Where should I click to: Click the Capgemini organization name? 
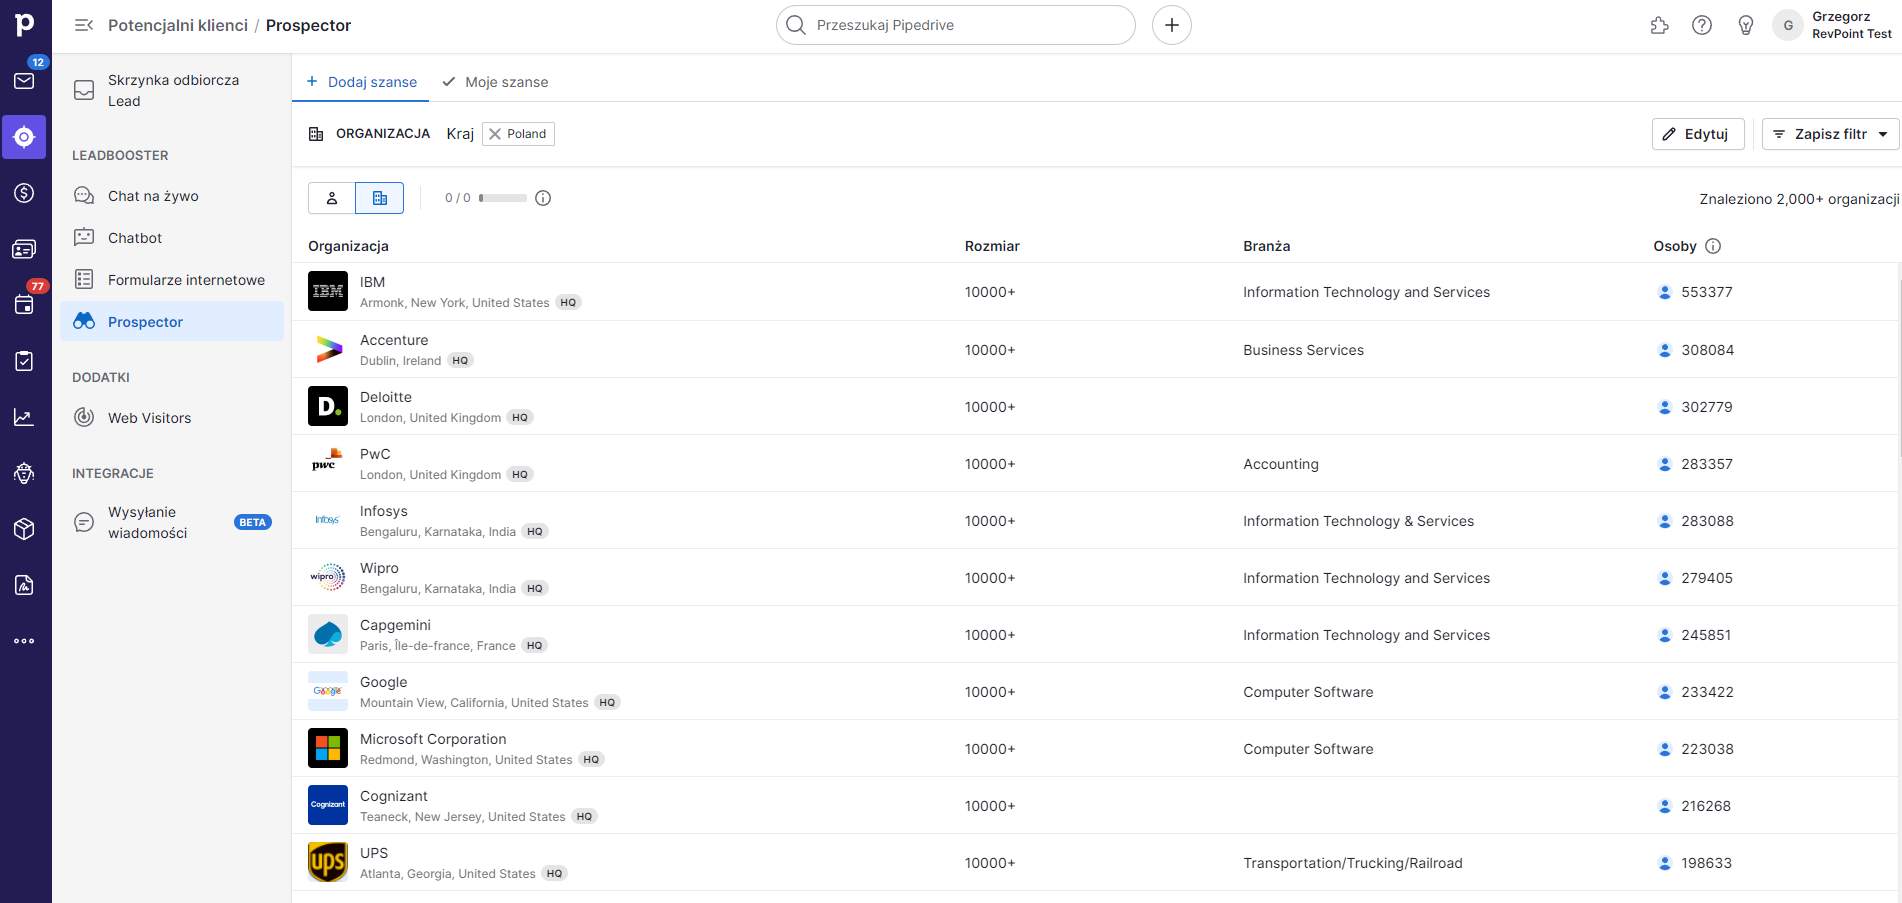click(395, 625)
